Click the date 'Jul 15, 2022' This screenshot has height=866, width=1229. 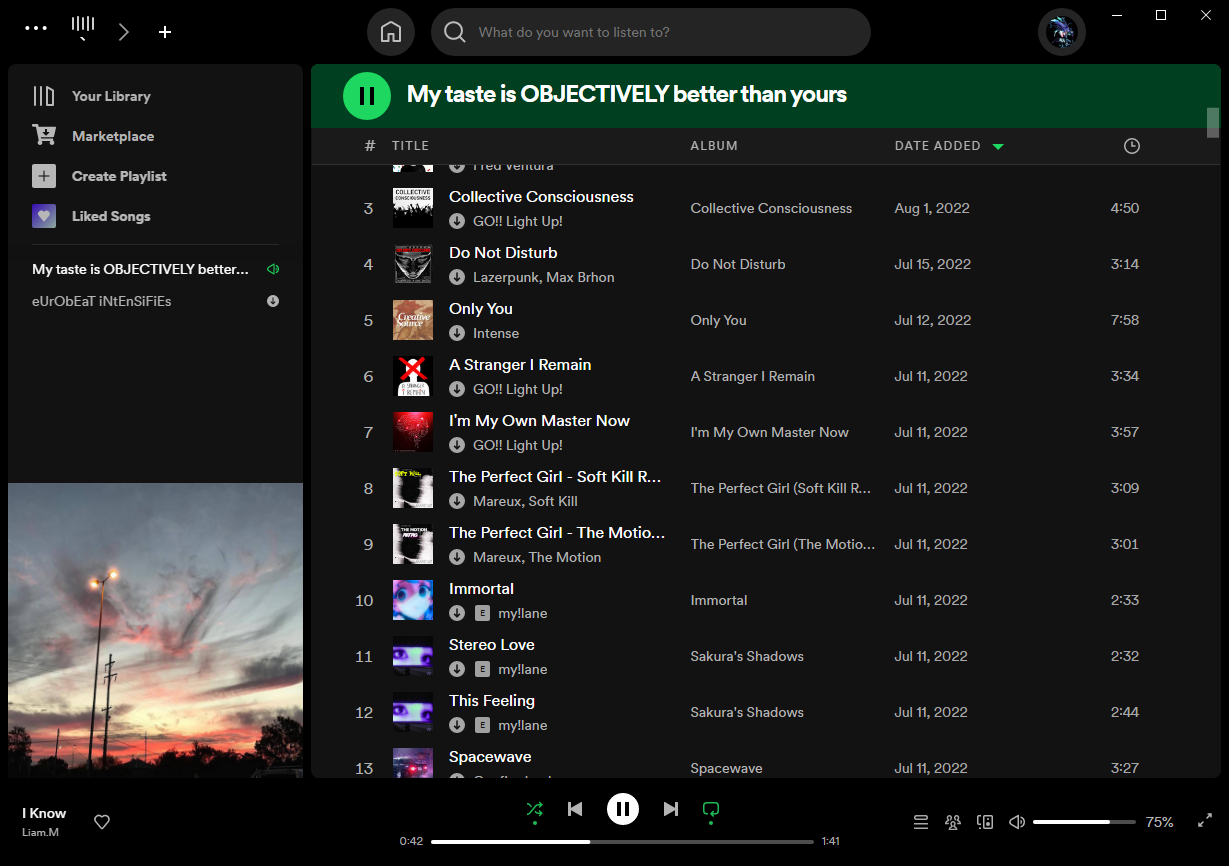click(933, 264)
